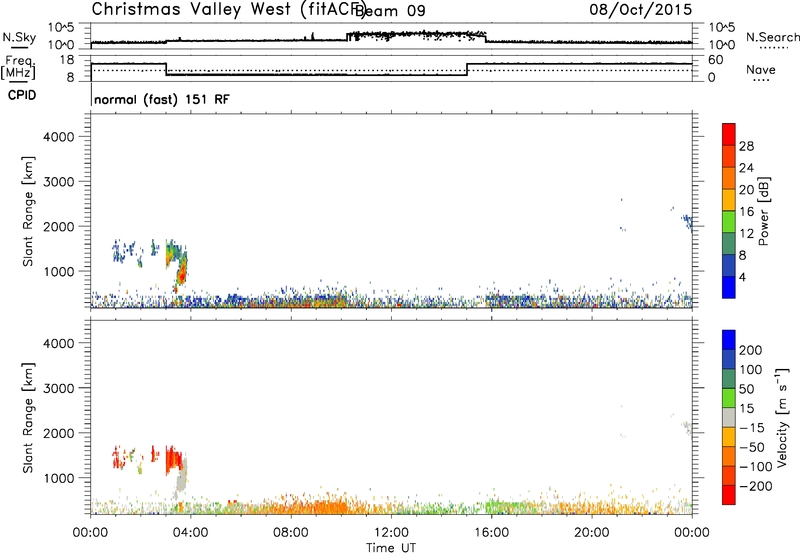The width and height of the screenshot is (800, 554).
Task: Select the 'N.Sky' legend label
Action: click(x=19, y=37)
